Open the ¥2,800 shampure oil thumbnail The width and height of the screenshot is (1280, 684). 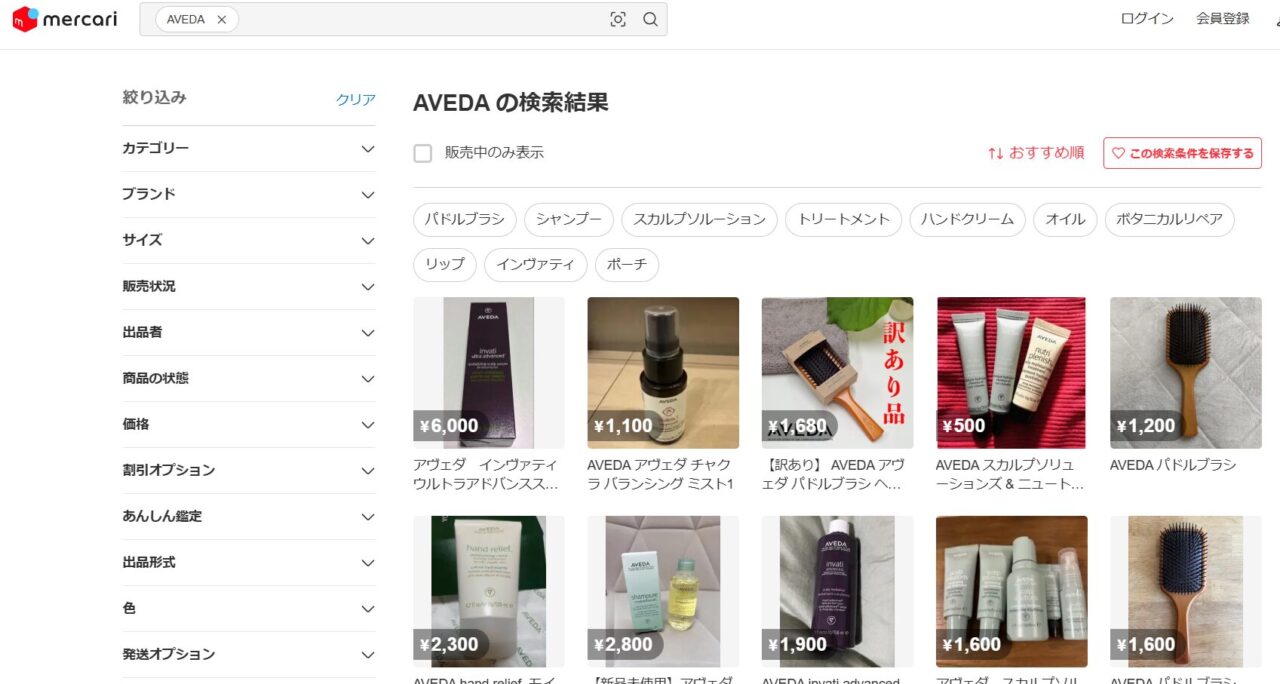(663, 592)
